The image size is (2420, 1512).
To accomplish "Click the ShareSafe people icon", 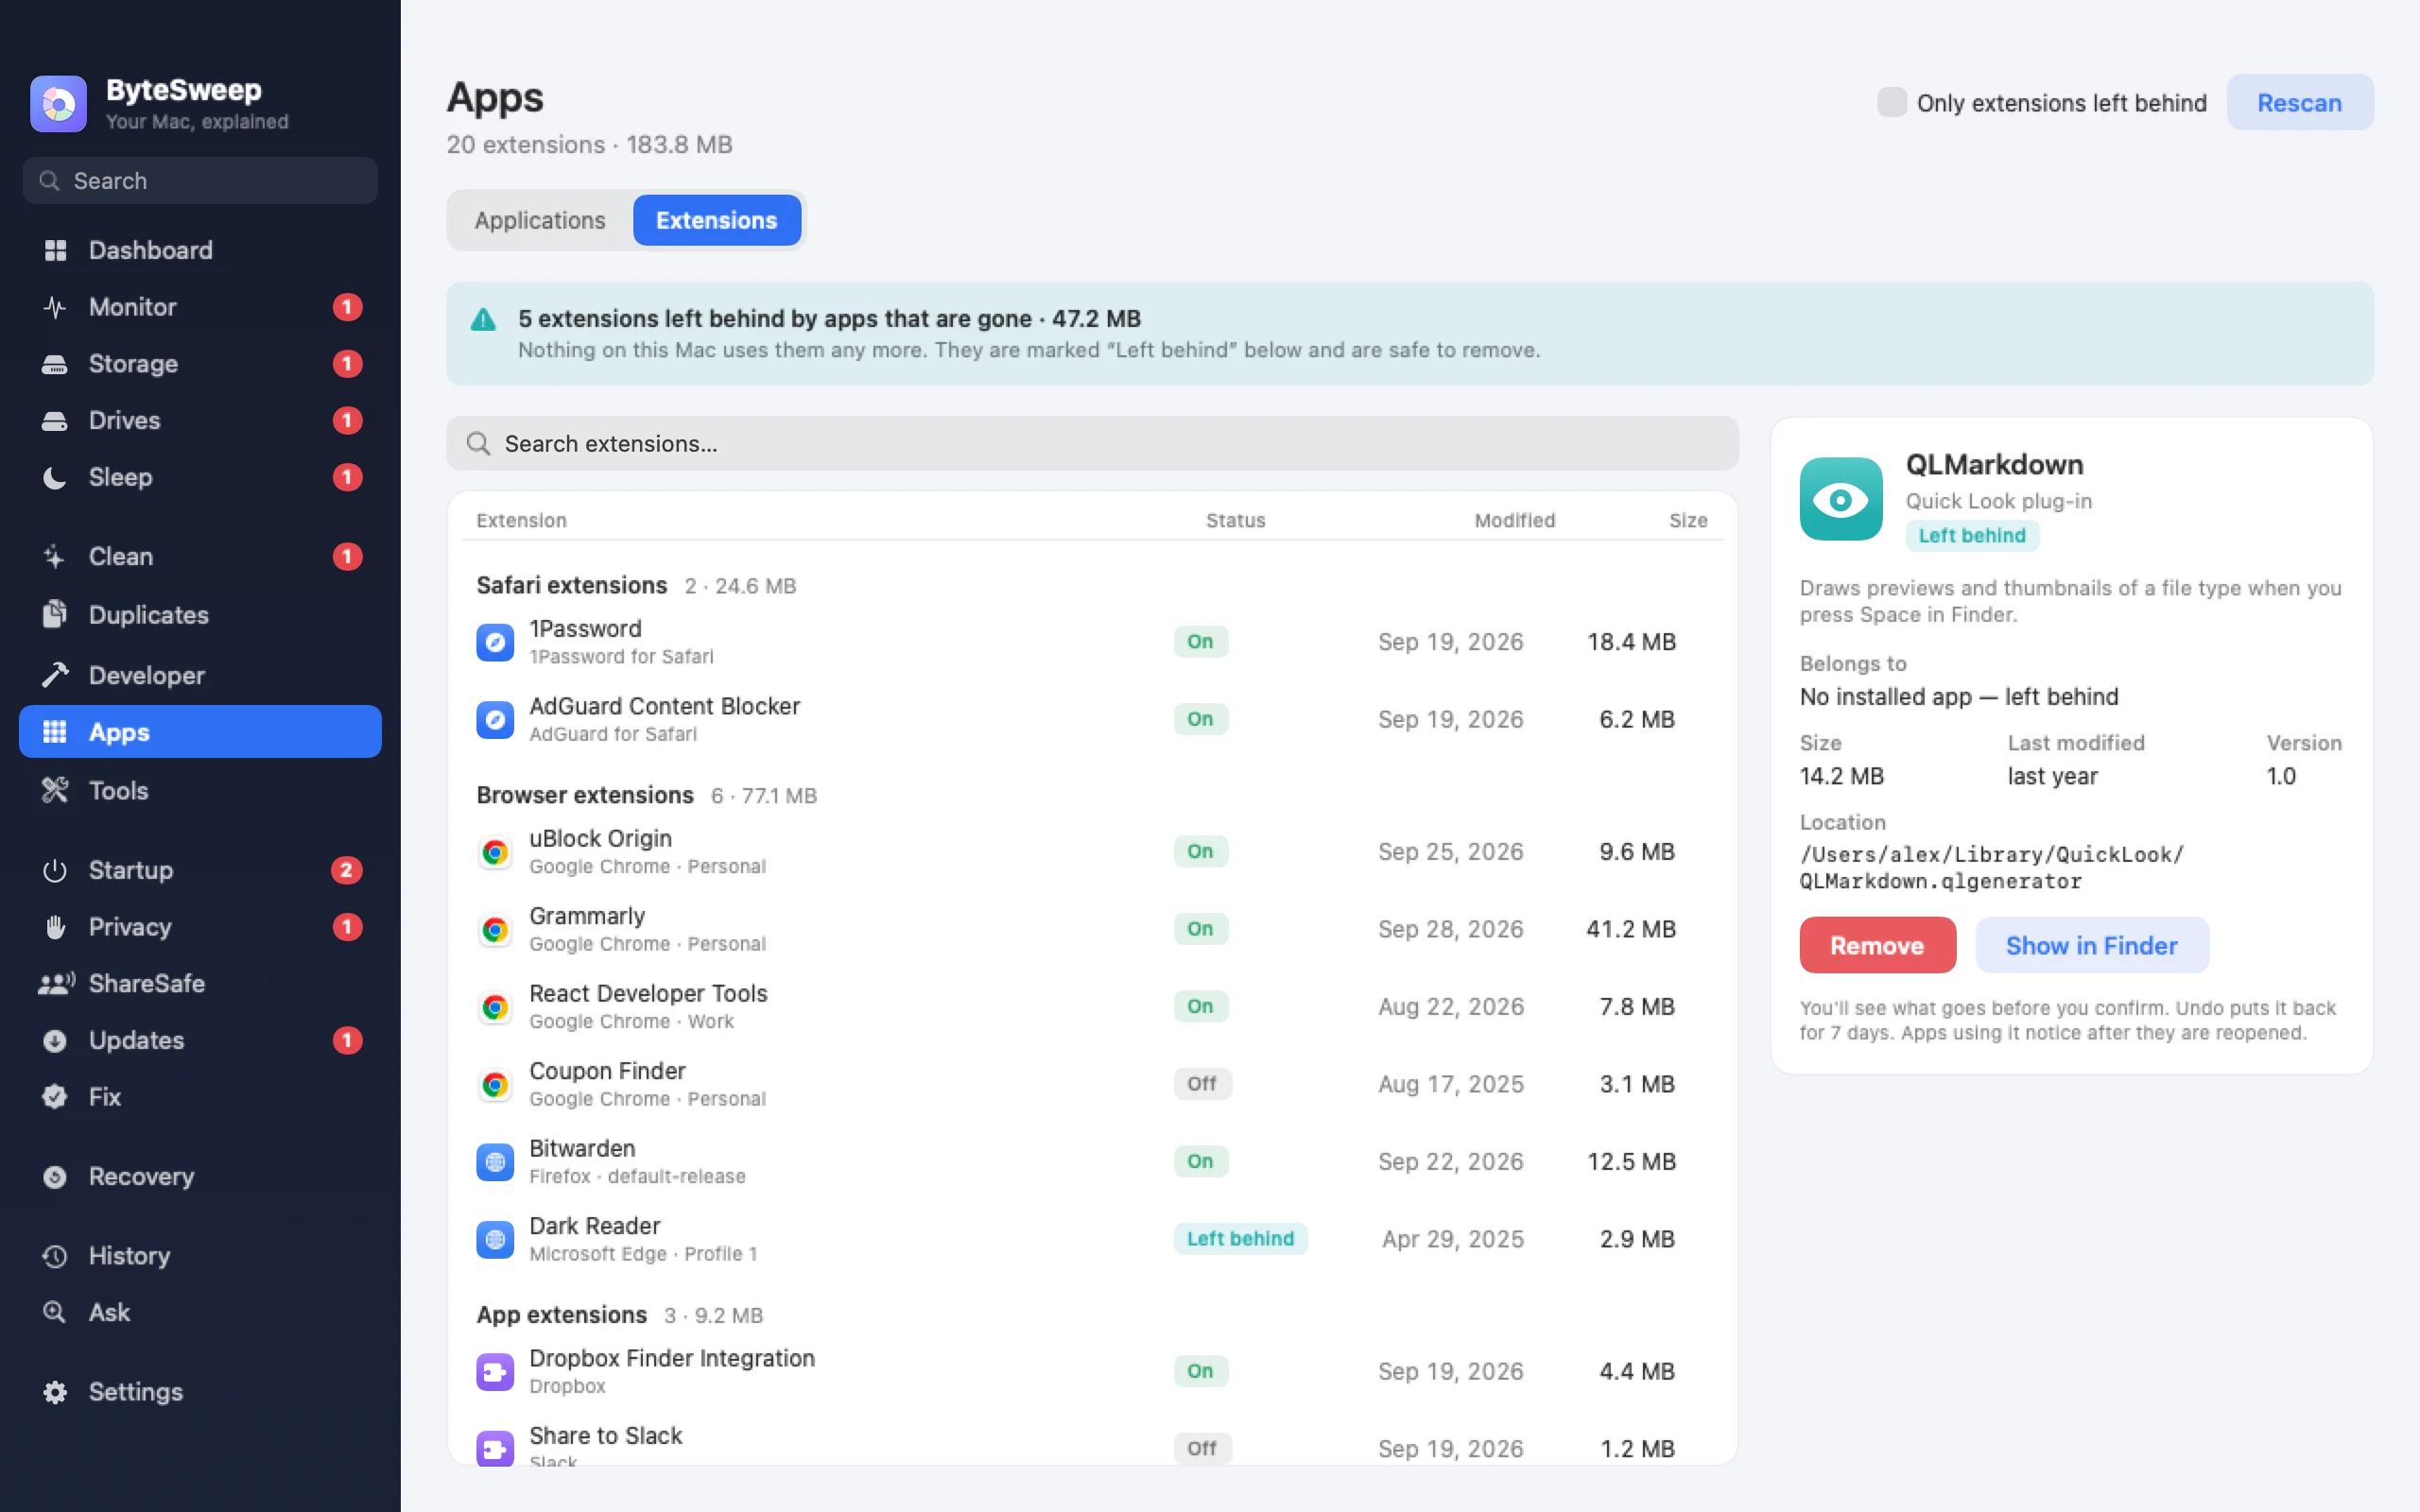I will coord(56,983).
